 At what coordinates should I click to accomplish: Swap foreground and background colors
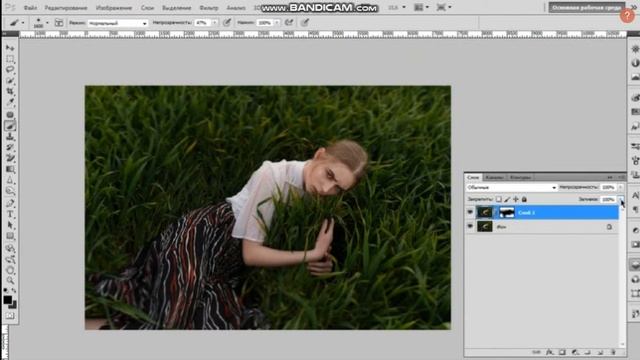15,291
